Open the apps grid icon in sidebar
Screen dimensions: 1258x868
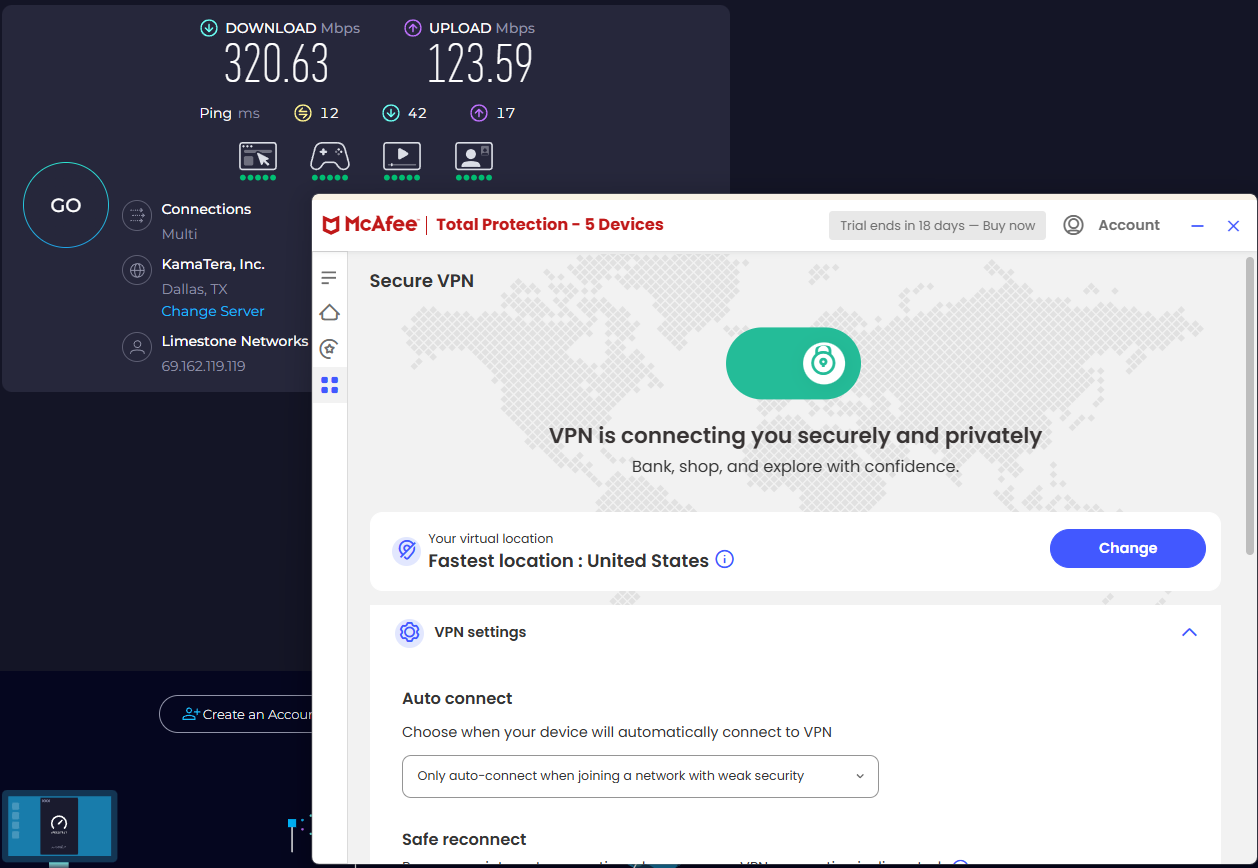pos(329,384)
